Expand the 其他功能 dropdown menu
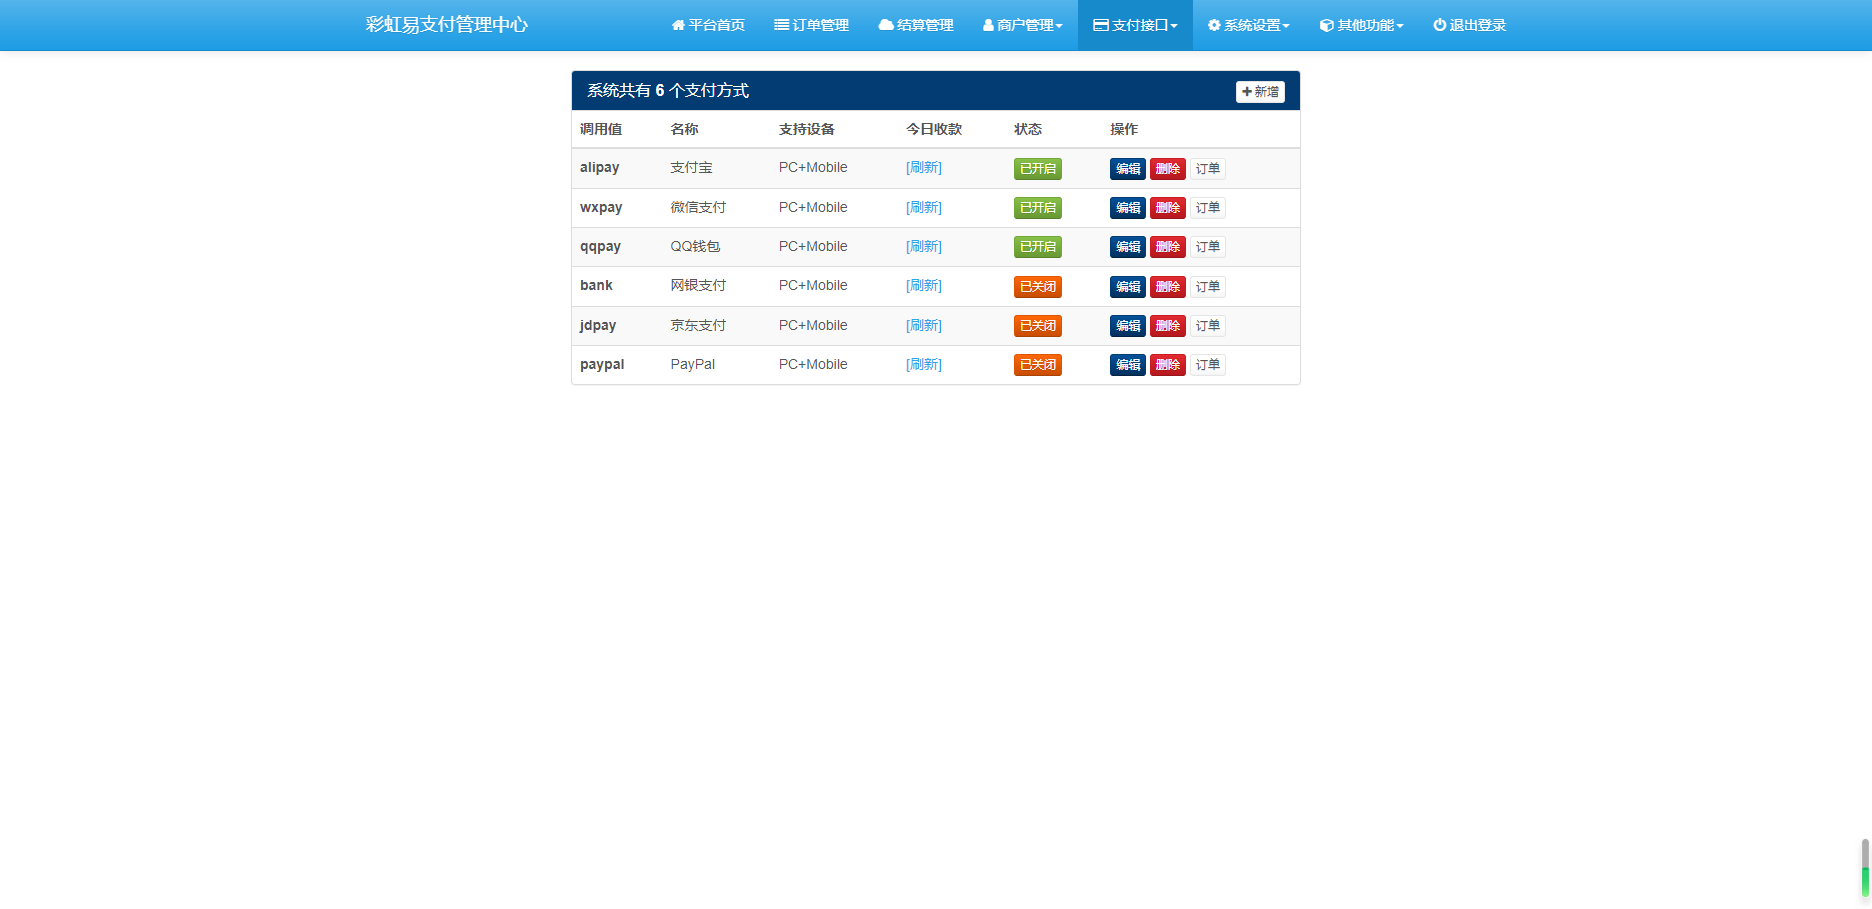This screenshot has width=1872, height=909. tap(1361, 25)
